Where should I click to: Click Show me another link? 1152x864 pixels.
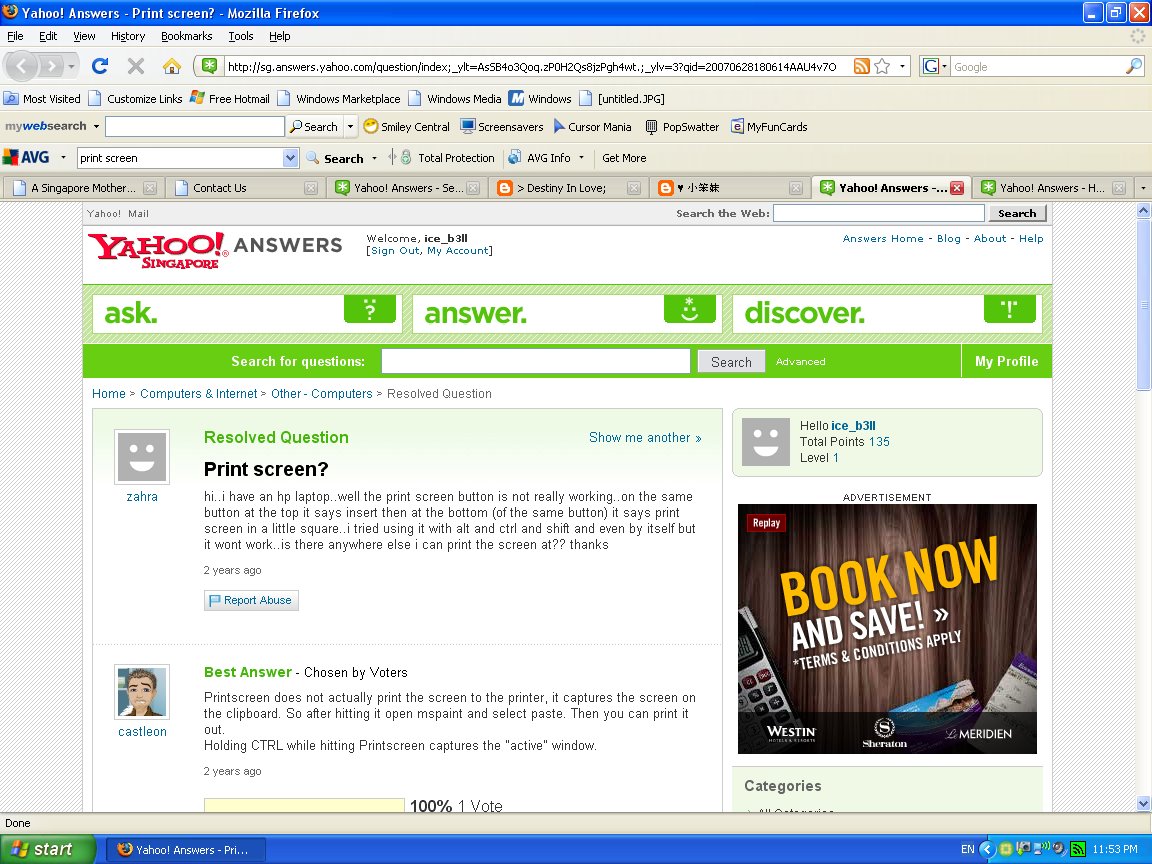645,438
